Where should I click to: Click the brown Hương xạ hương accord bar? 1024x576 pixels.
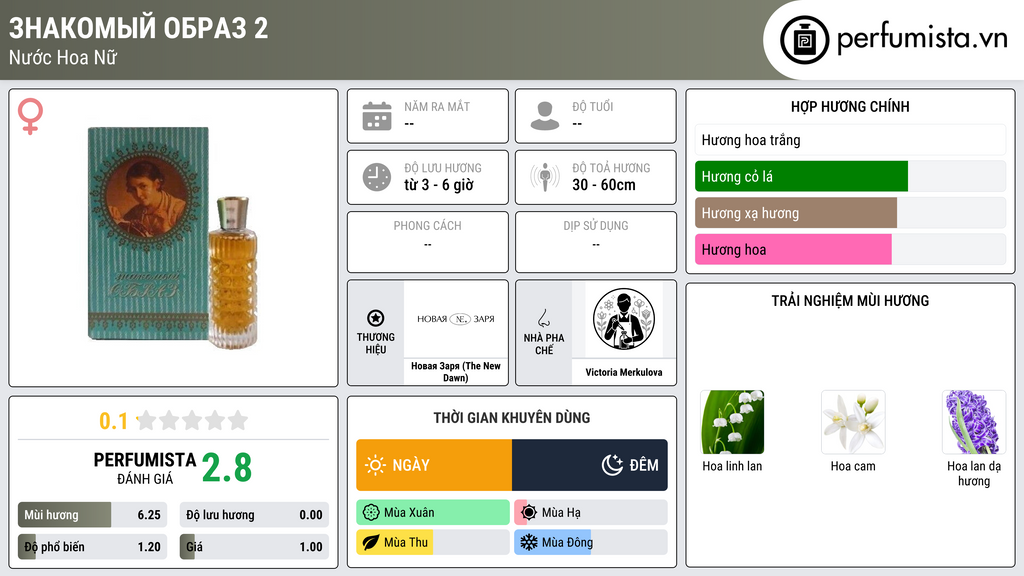[x=850, y=213]
